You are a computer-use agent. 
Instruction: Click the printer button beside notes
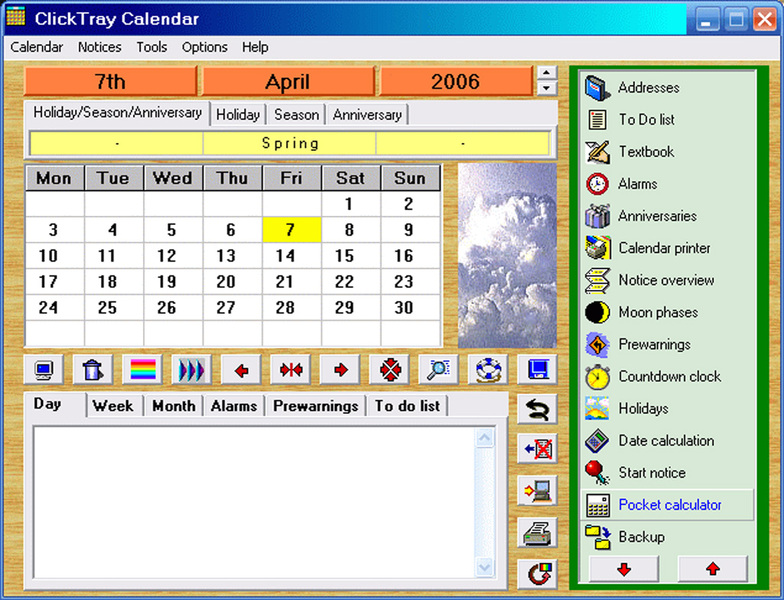(538, 532)
